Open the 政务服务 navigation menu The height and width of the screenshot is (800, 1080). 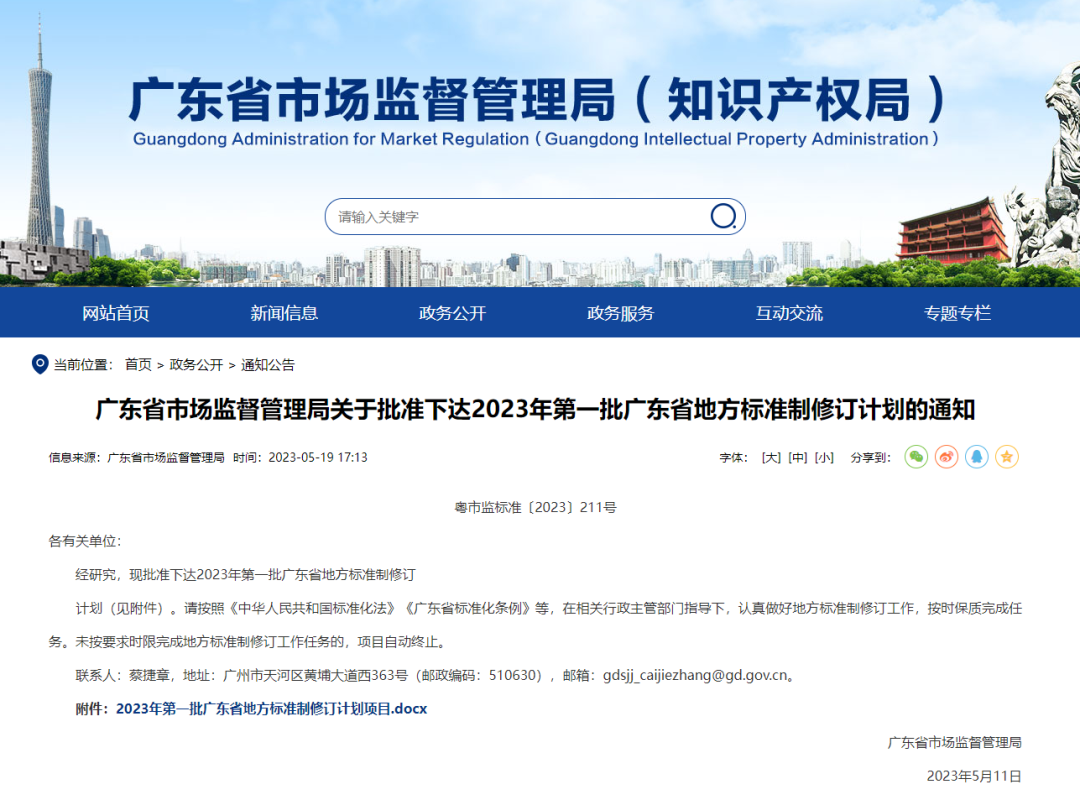pyautogui.click(x=617, y=312)
